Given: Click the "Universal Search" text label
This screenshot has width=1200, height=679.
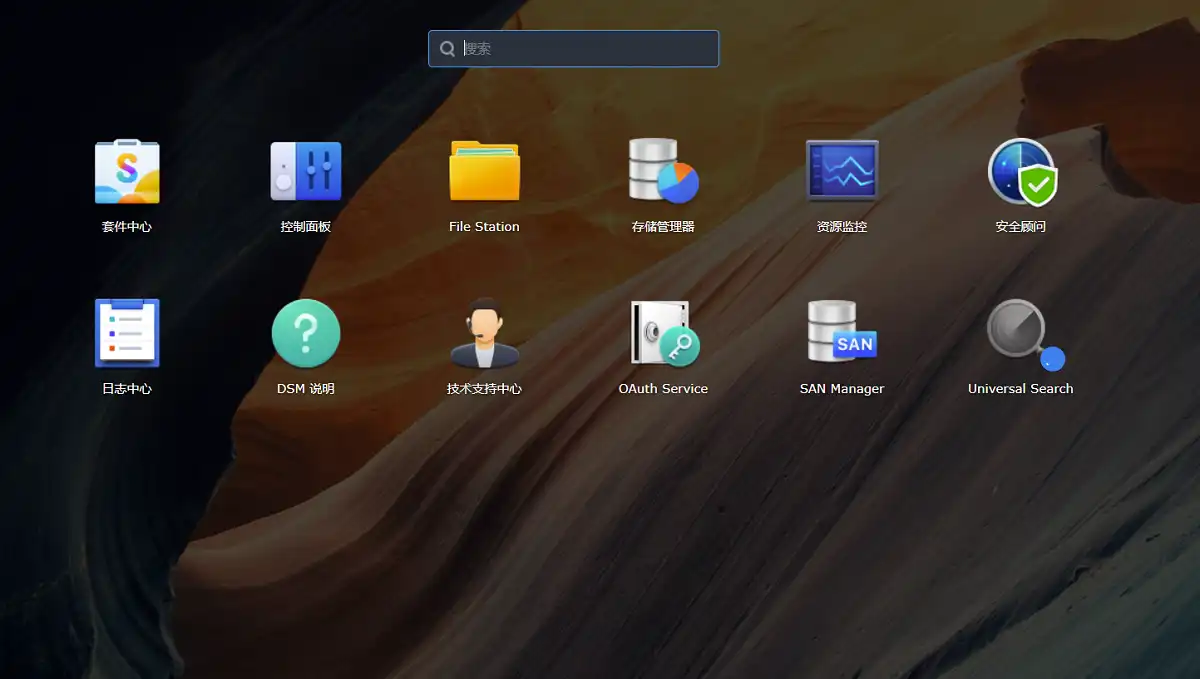Looking at the screenshot, I should pos(1020,389).
